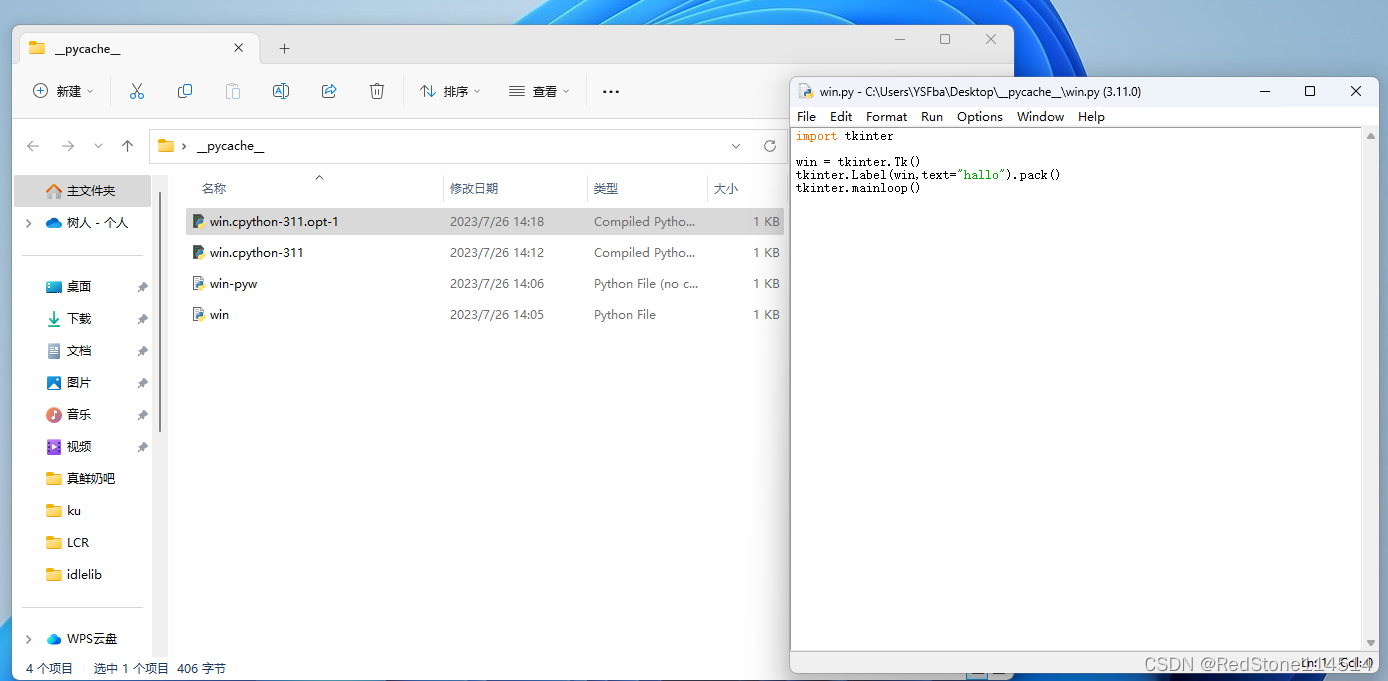The image size is (1388, 681).
Task: Unpin 桌面 from Quick Access
Action: point(141,286)
